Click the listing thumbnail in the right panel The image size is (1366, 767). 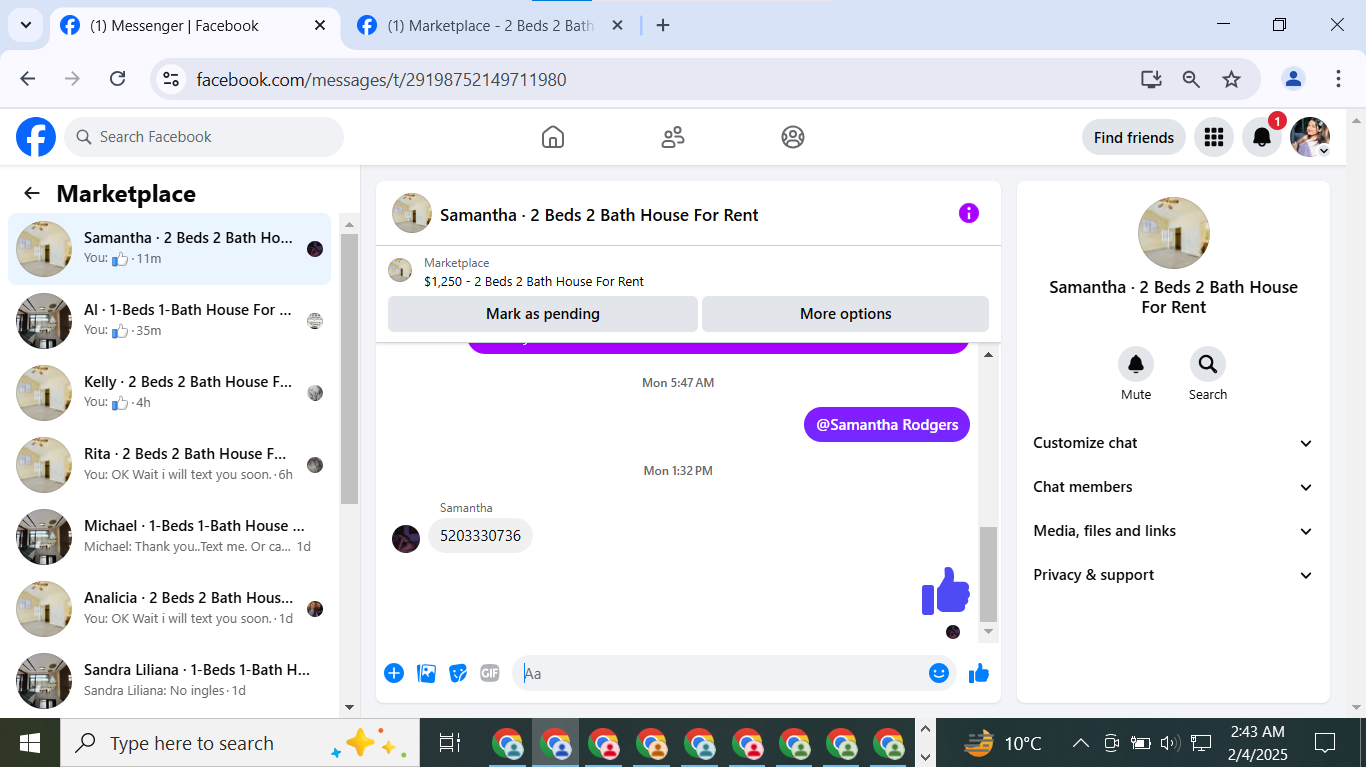tap(1174, 233)
